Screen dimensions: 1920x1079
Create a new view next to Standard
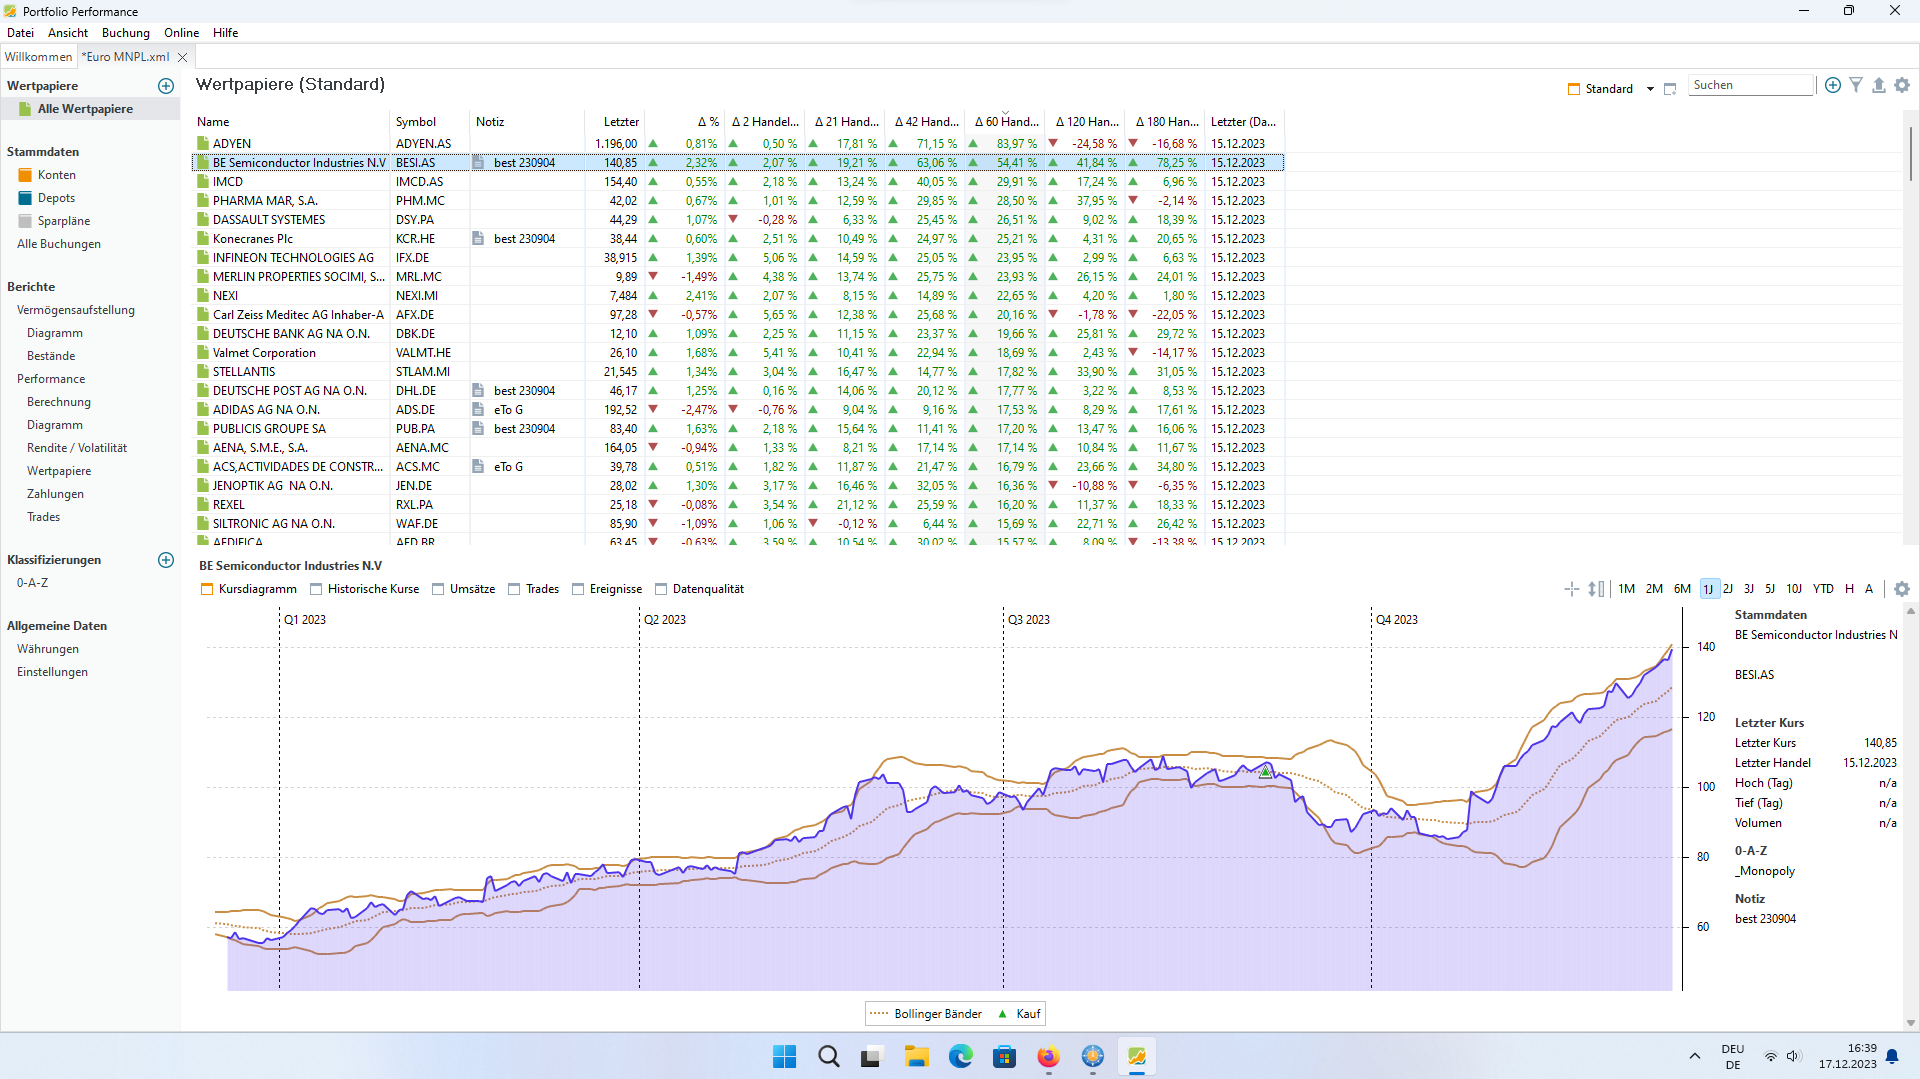[1670, 89]
